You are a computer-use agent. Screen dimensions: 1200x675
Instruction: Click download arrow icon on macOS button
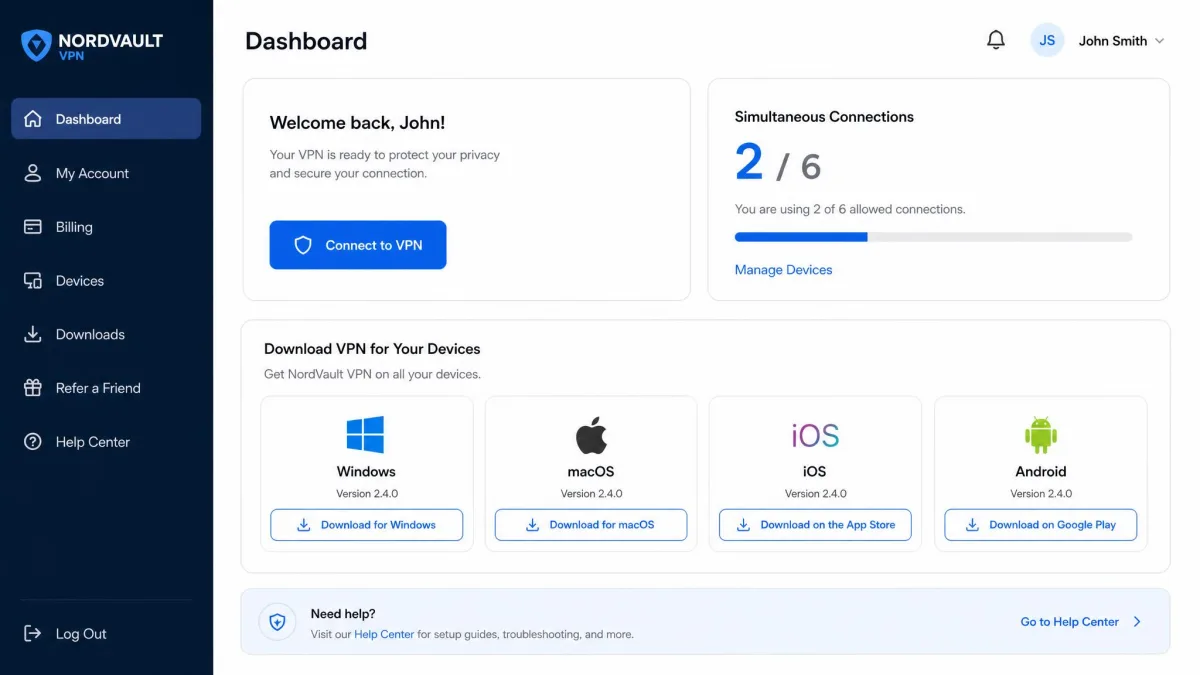point(533,525)
